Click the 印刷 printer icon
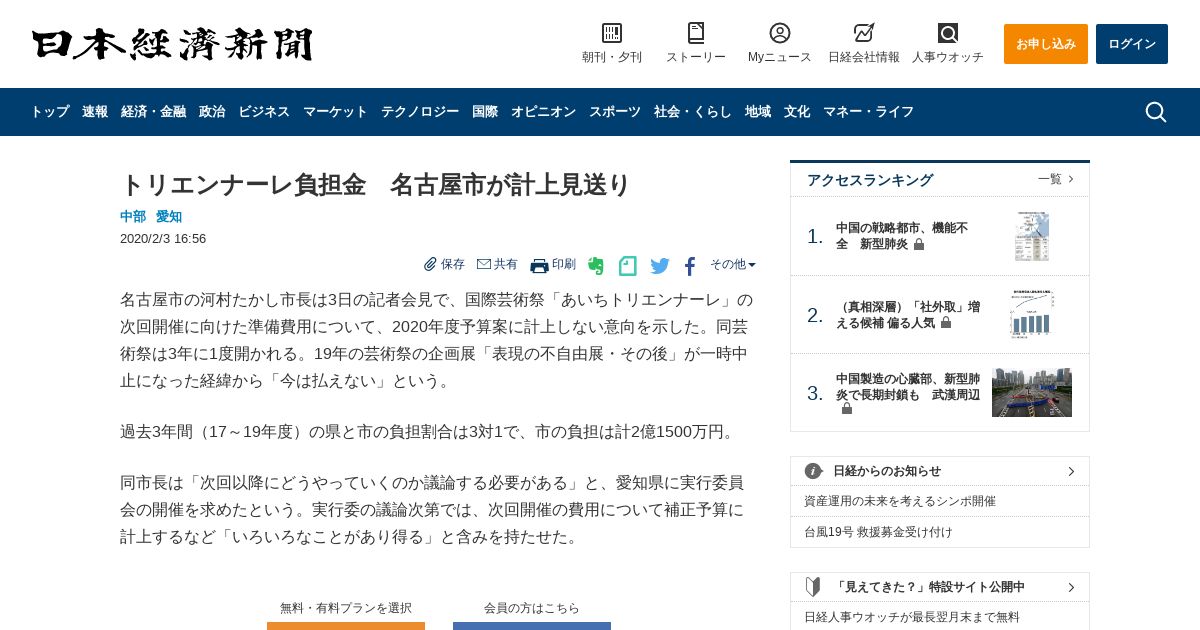This screenshot has height=630, width=1200. pos(539,265)
